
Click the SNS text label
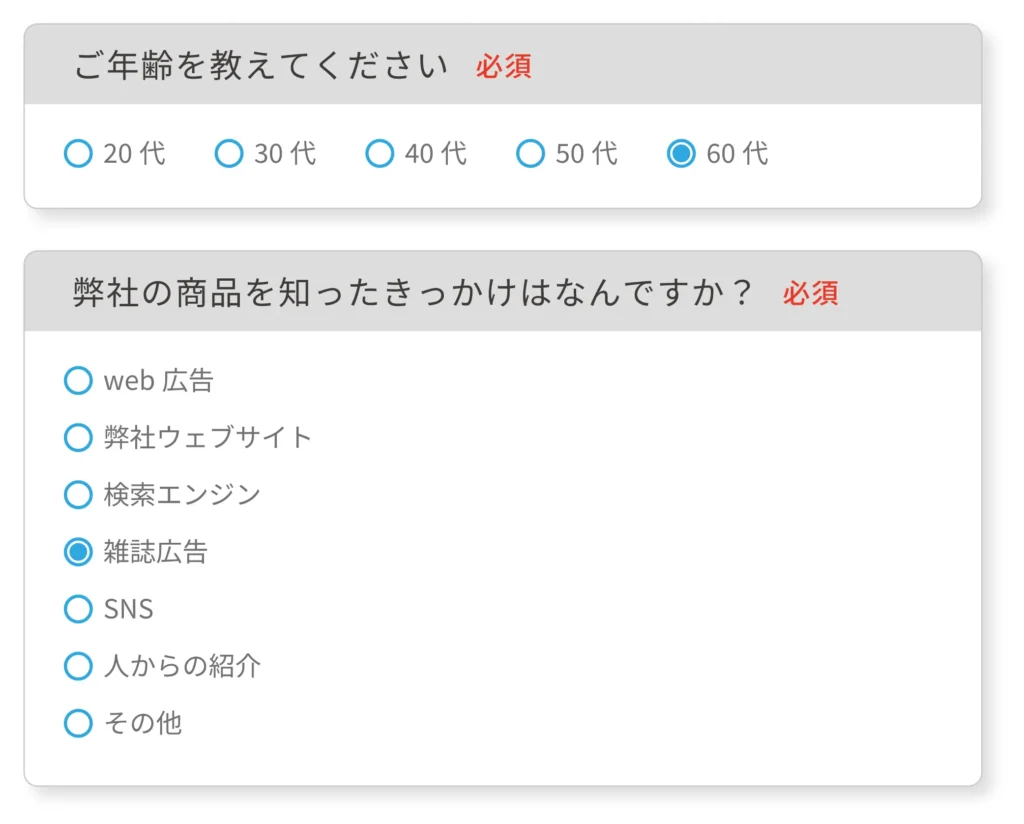128,610
